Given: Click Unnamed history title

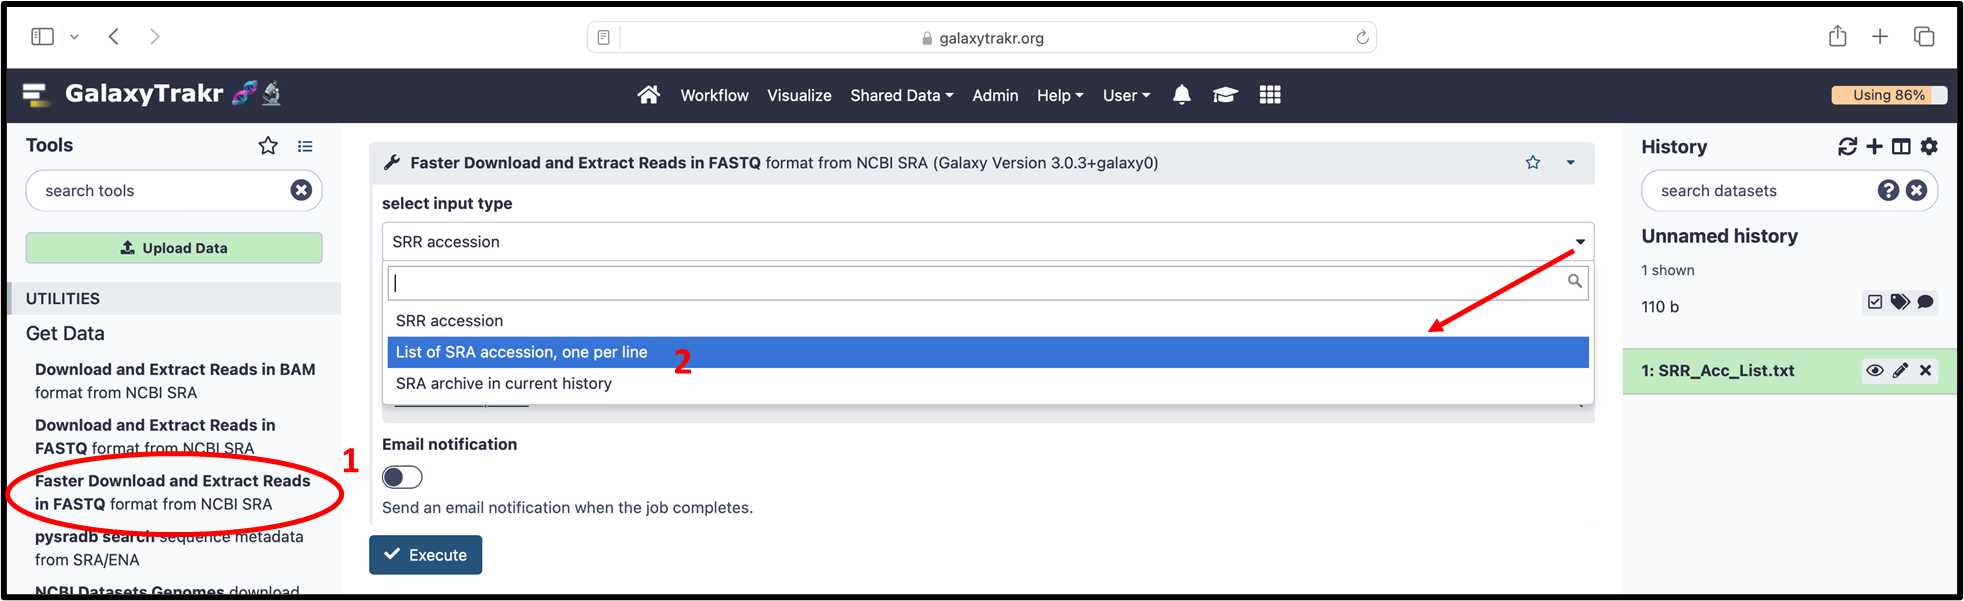Looking at the screenshot, I should (x=1719, y=236).
